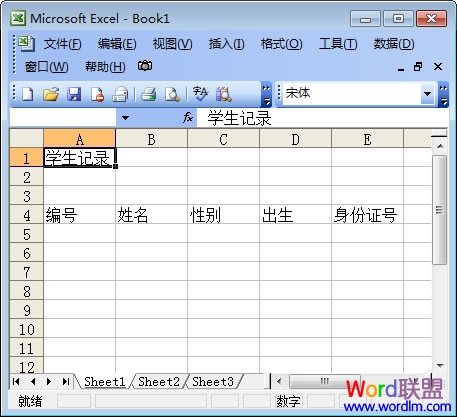Image resolution: width=457 pixels, height=417 pixels.
Task: Click the New workbook icon
Action: click(27, 94)
